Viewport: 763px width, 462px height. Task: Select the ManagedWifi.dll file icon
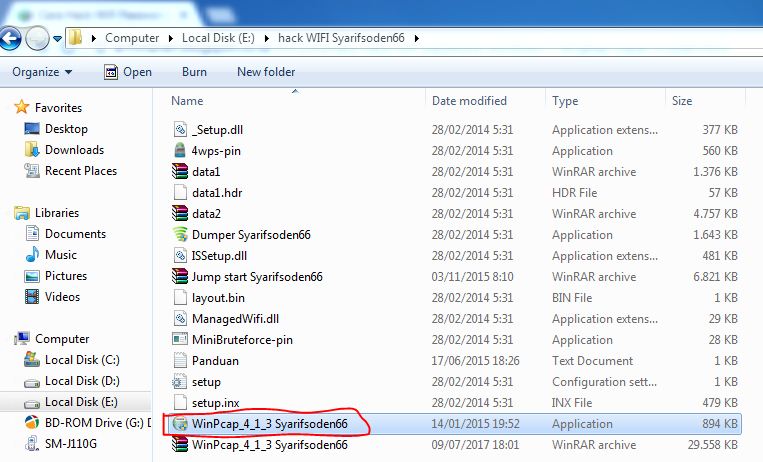click(x=180, y=318)
